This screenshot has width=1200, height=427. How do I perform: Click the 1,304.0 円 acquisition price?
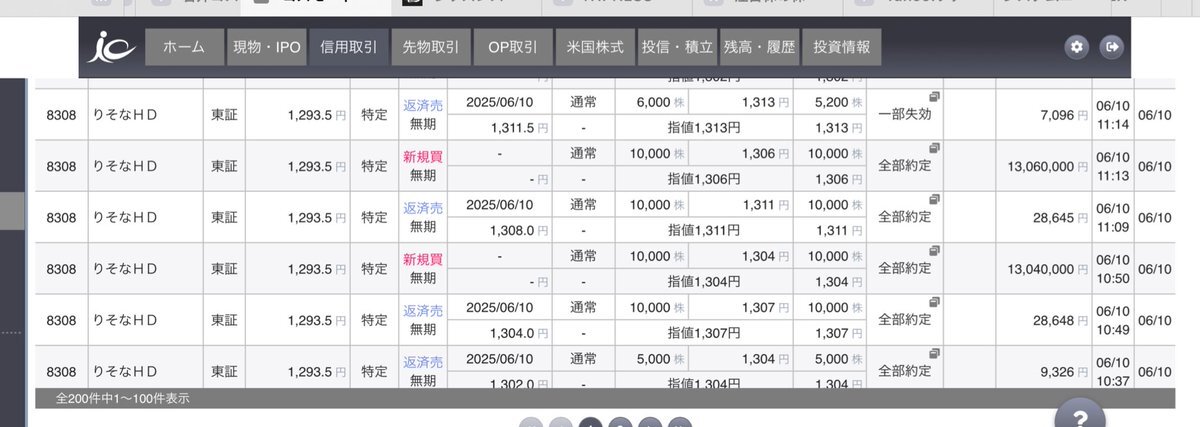coord(520,333)
